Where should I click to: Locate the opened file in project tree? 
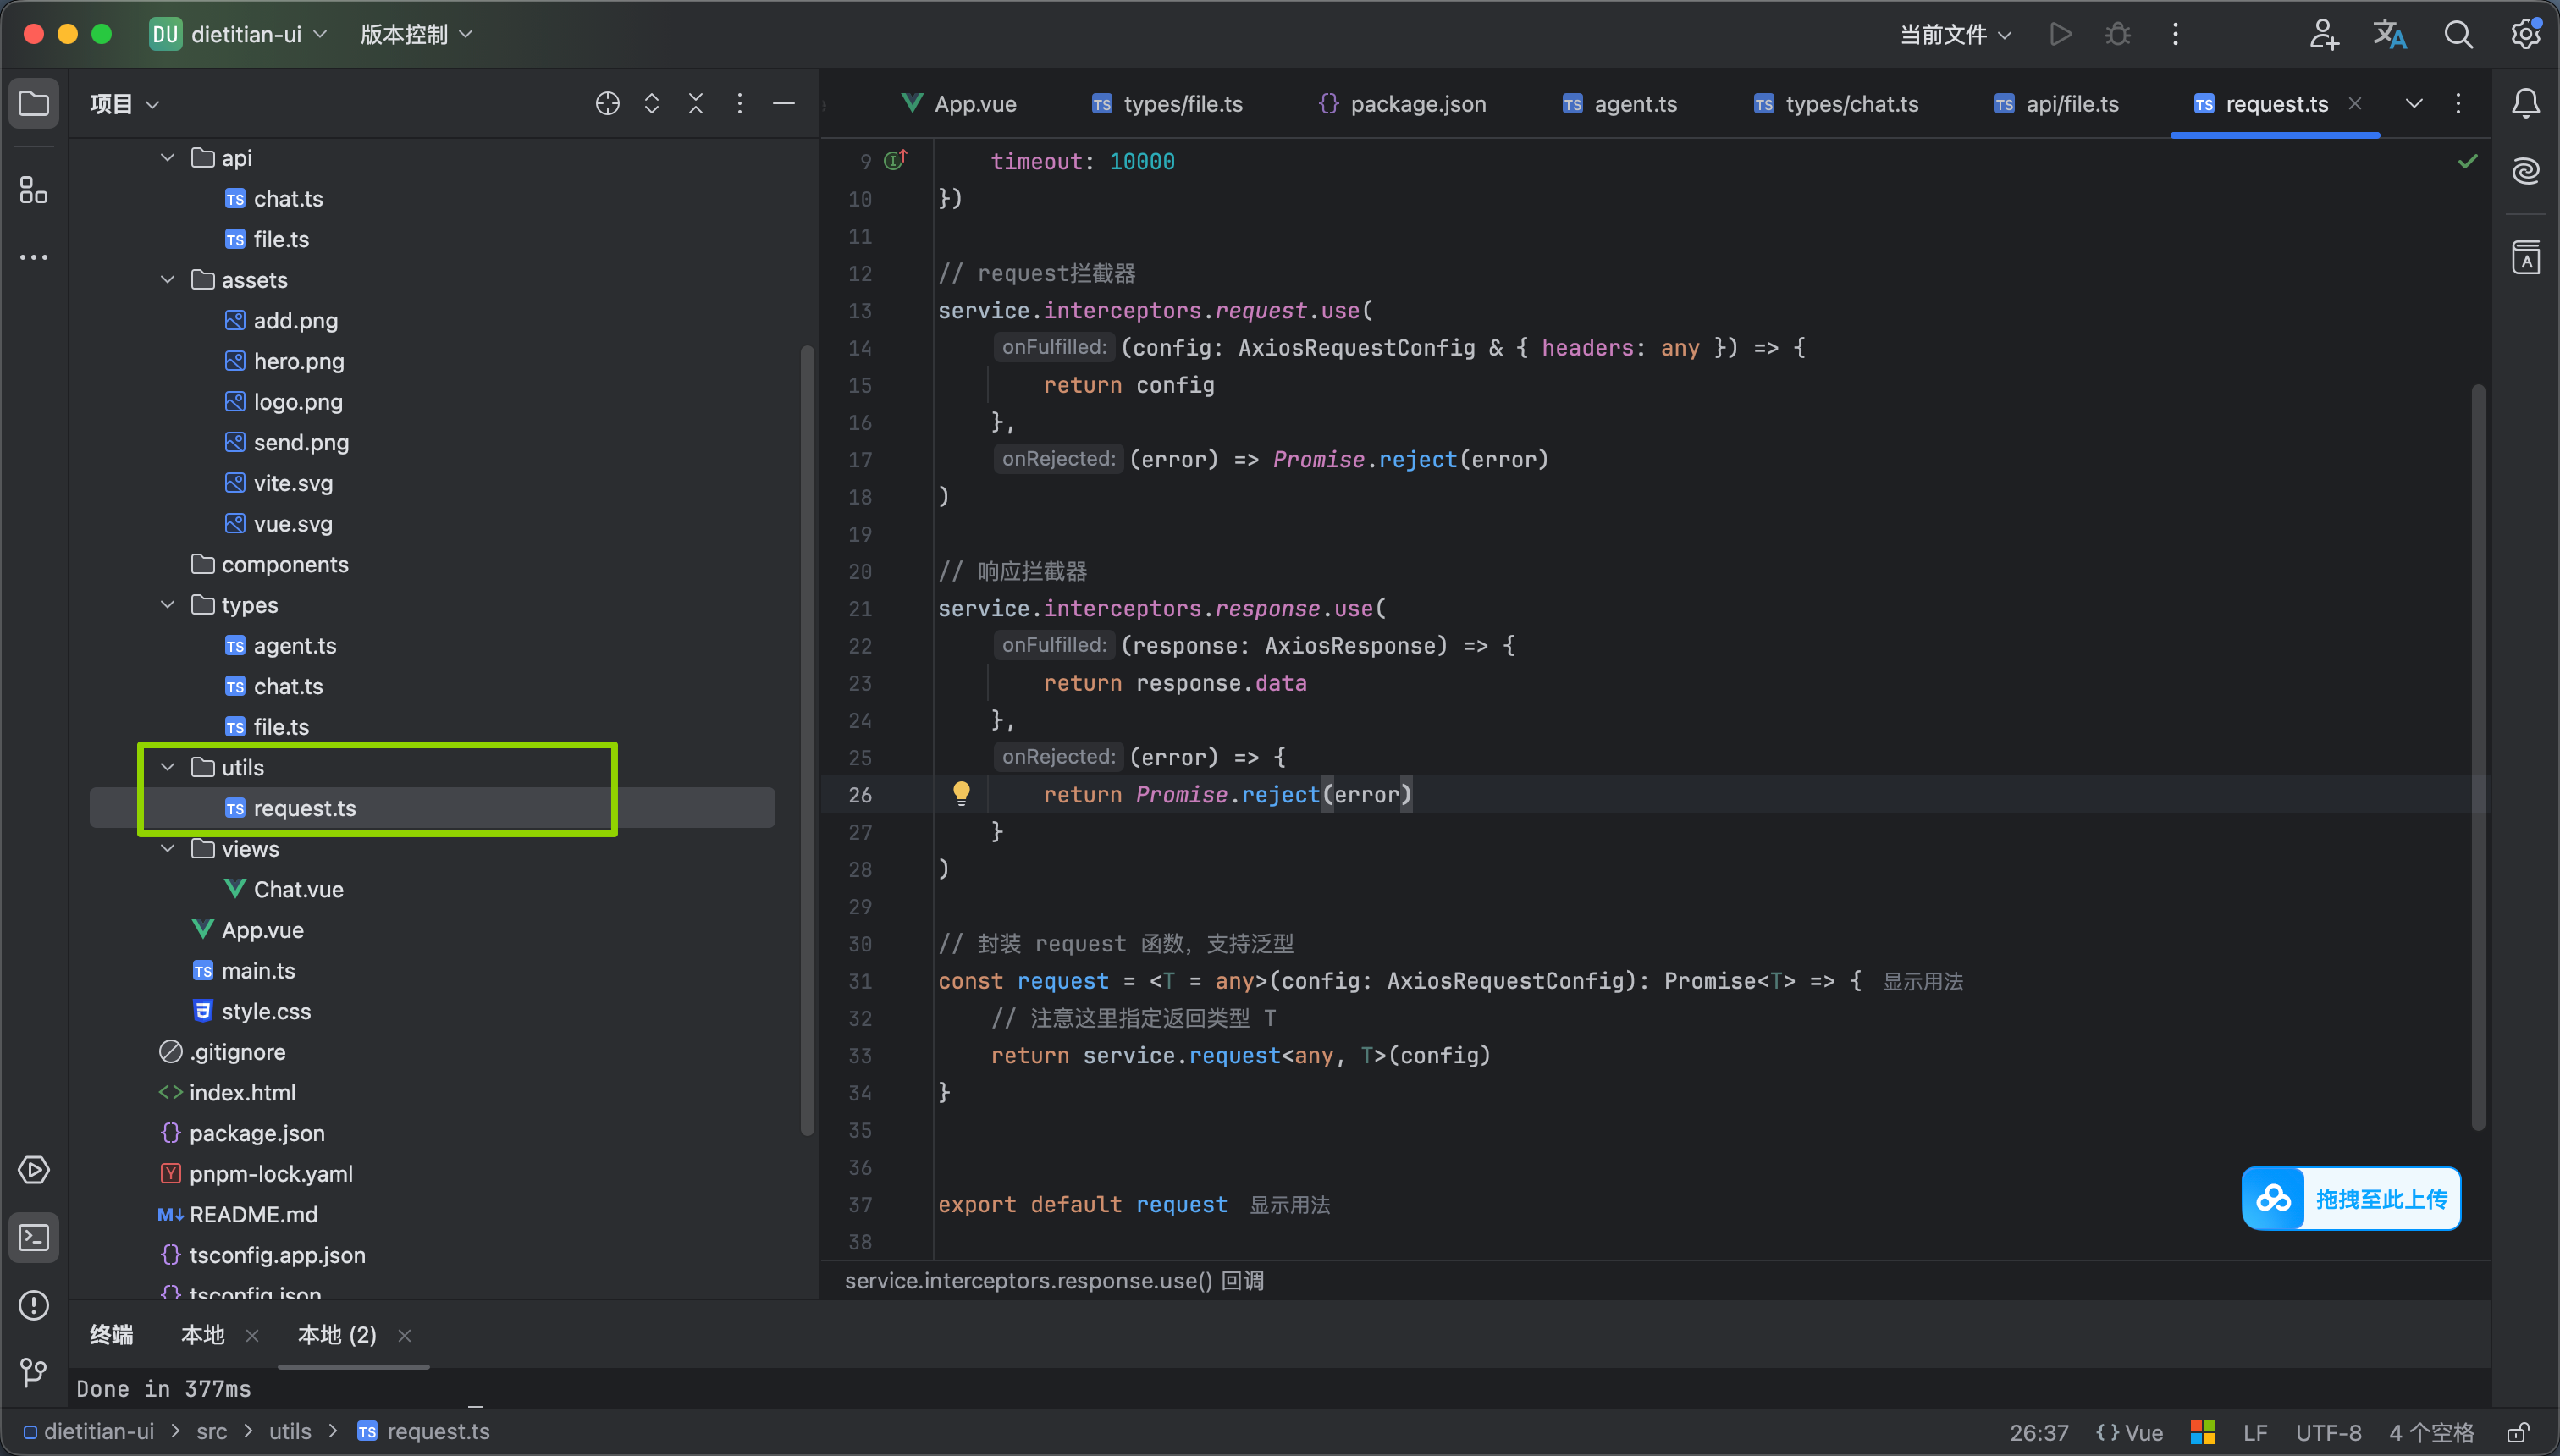(607, 103)
